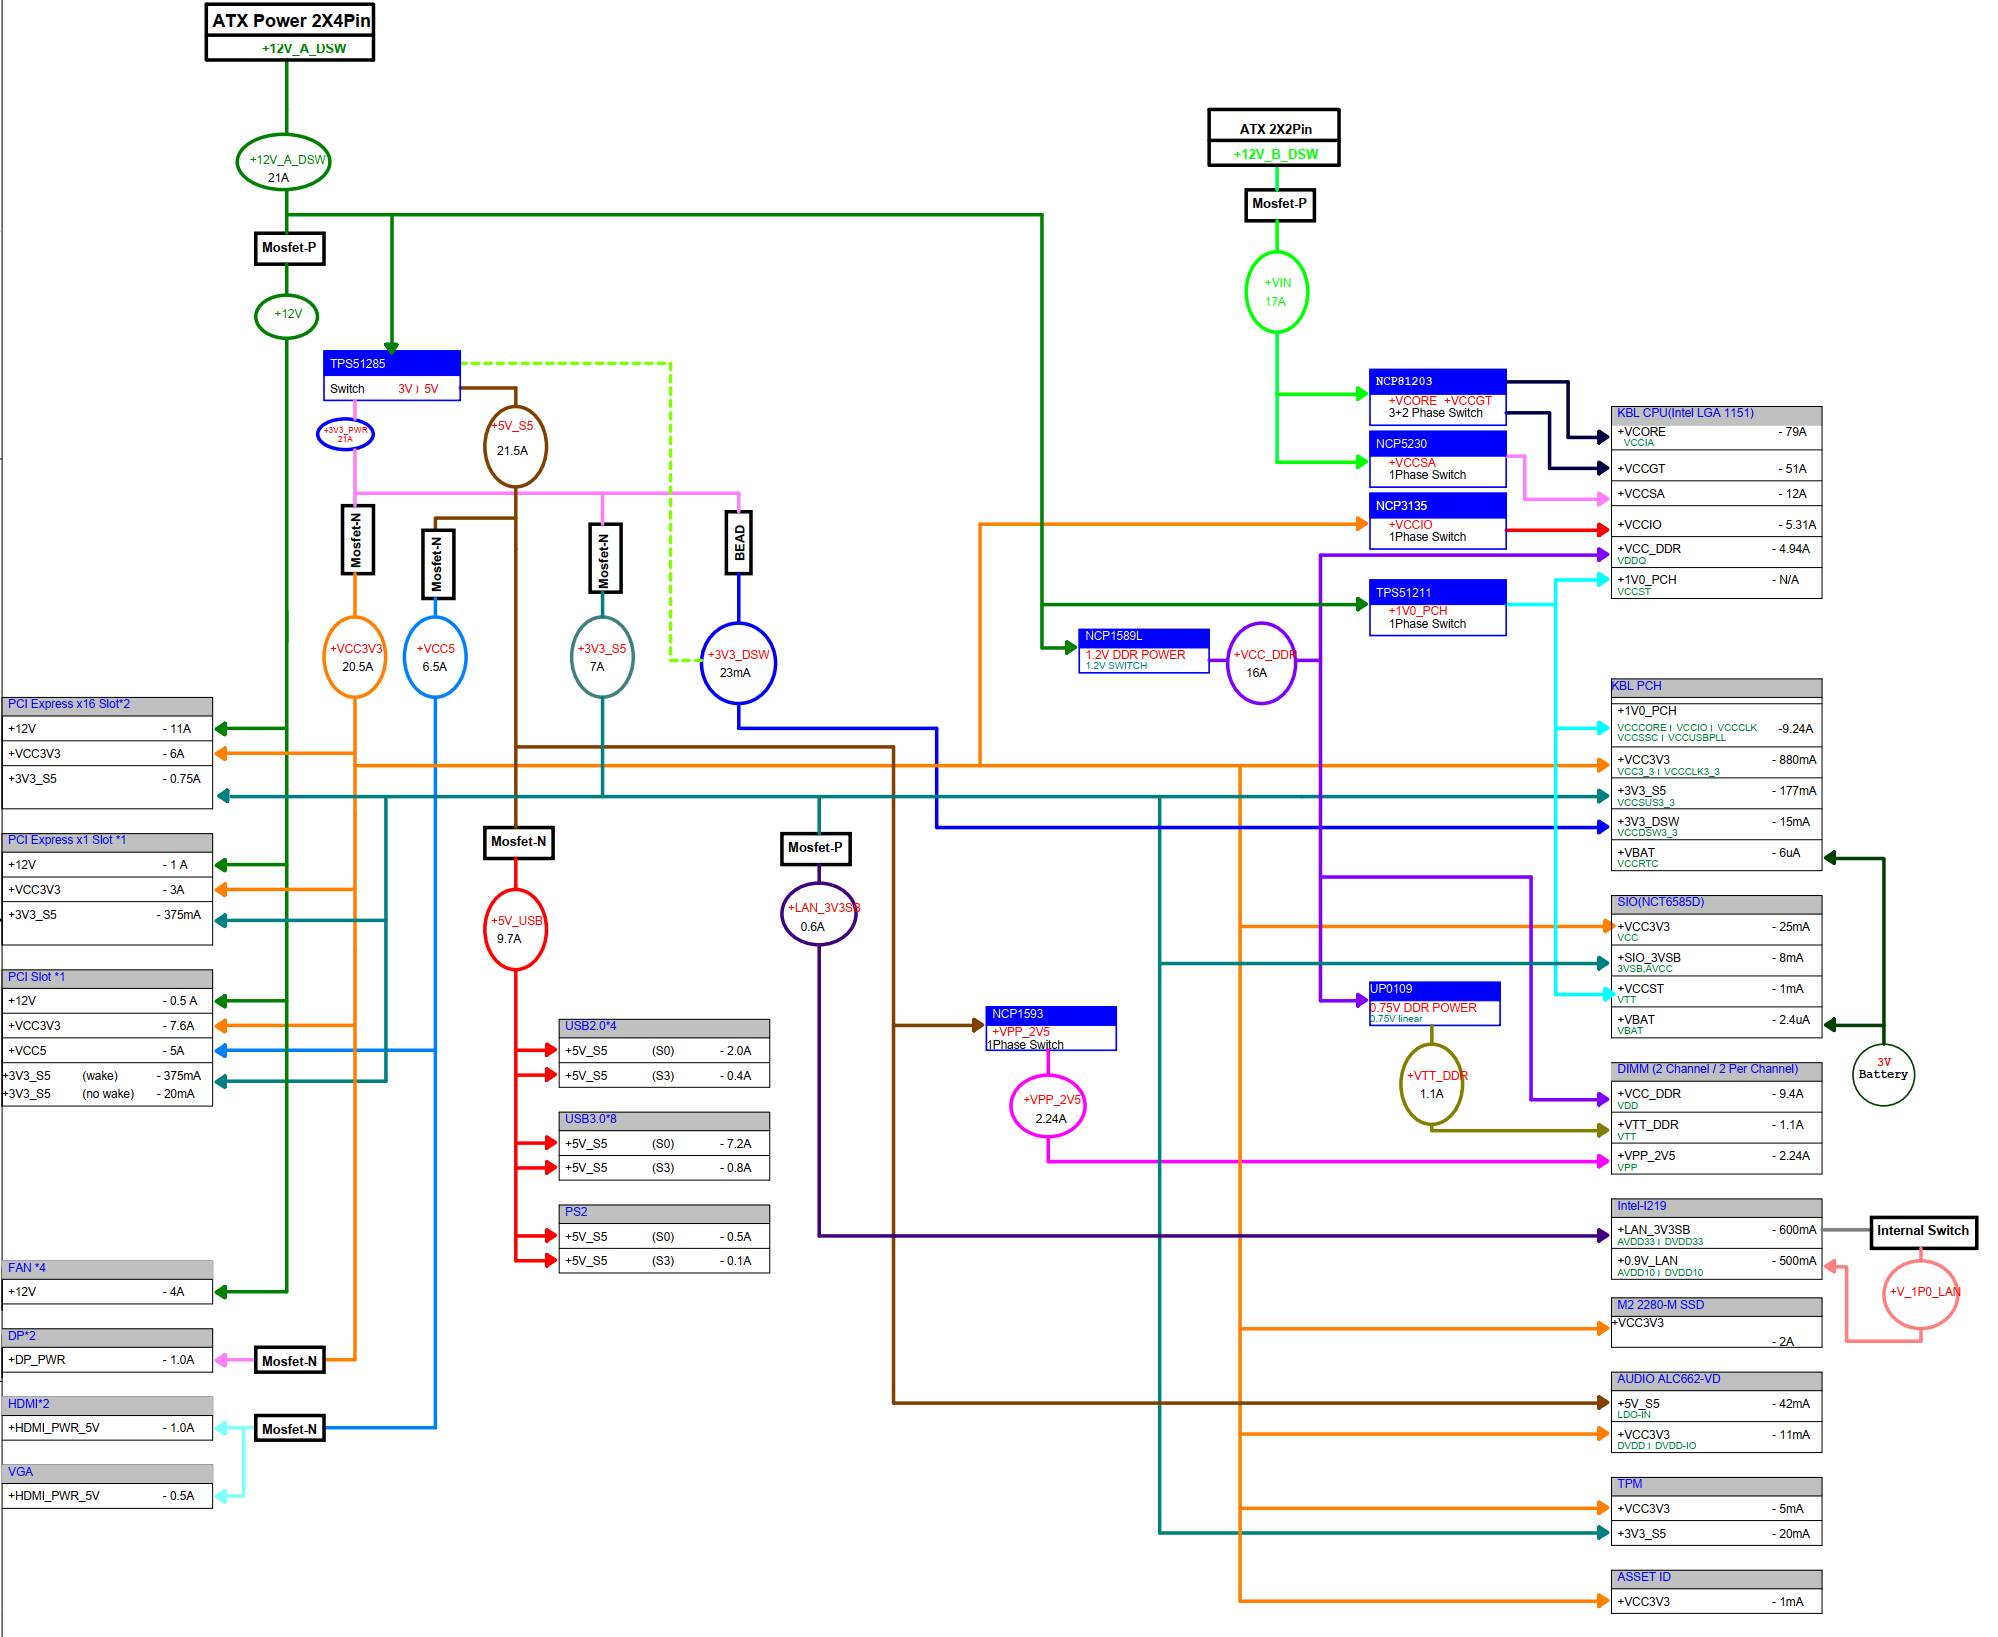
Task: Click the BEAD component box
Action: [x=739, y=543]
